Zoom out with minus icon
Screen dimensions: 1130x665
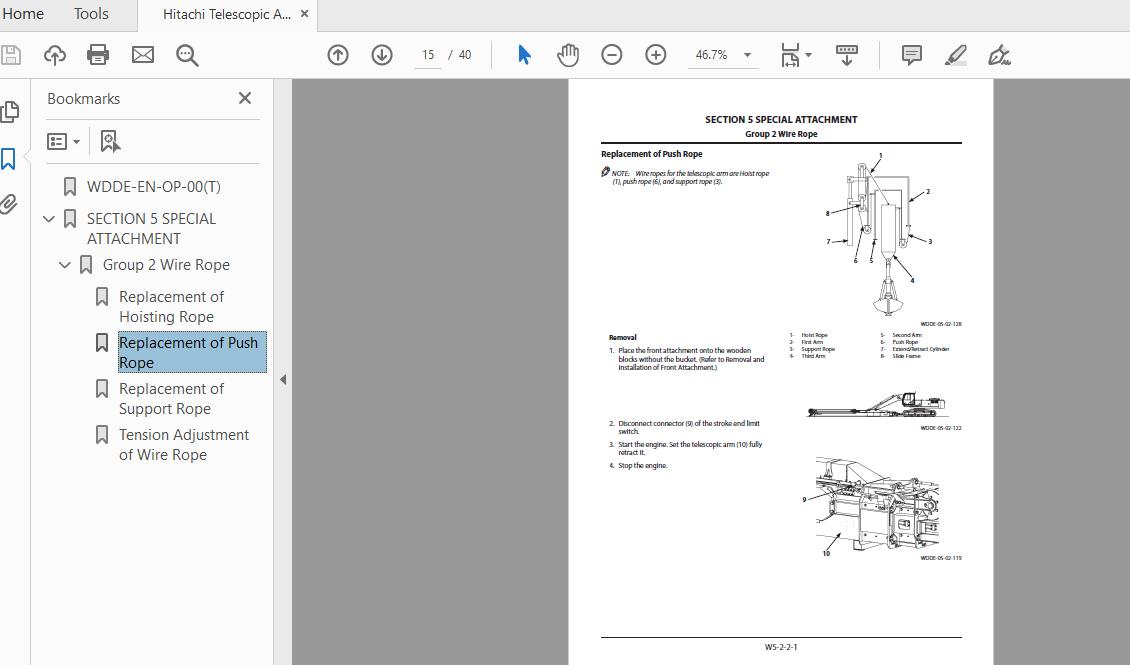[x=612, y=55]
